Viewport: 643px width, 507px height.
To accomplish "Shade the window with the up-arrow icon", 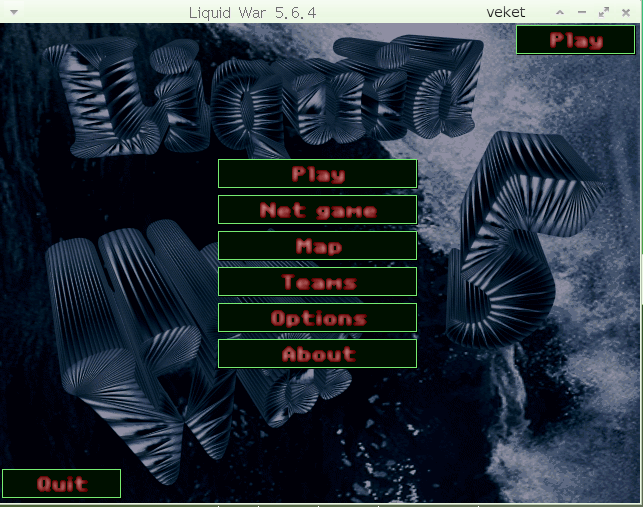I will coord(560,13).
